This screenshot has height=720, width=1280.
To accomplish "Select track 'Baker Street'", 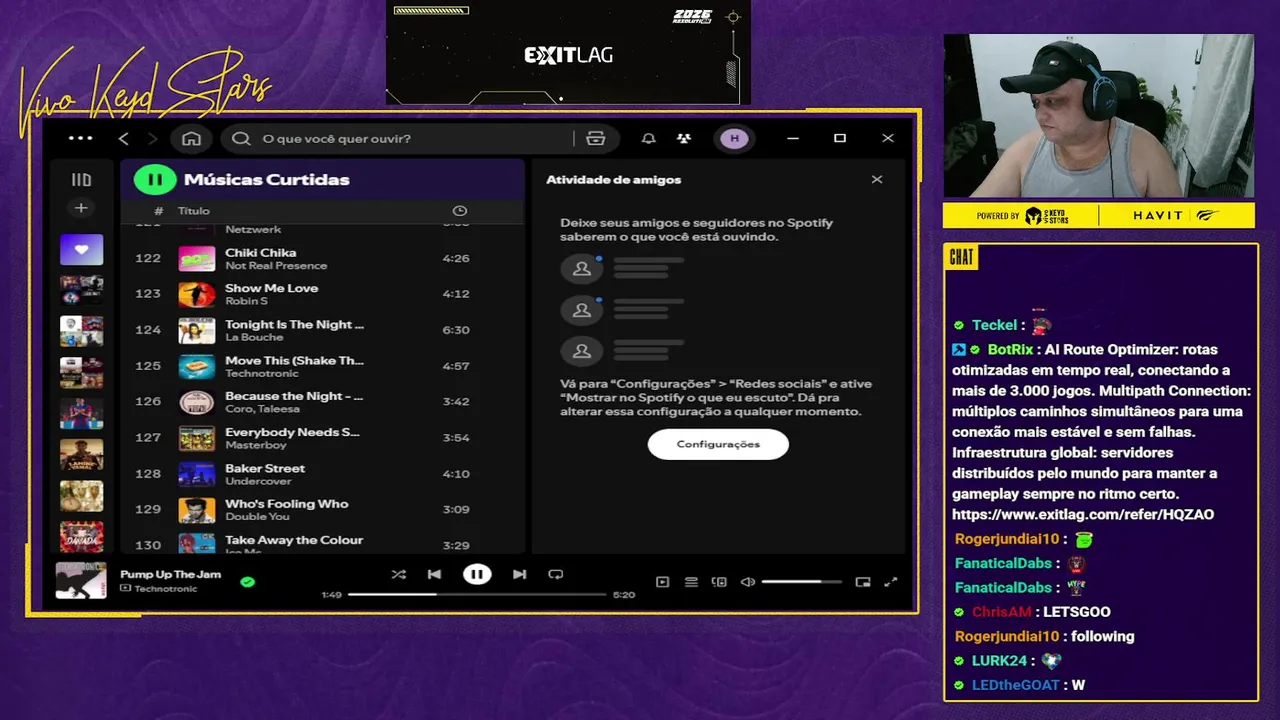I will (x=265, y=468).
